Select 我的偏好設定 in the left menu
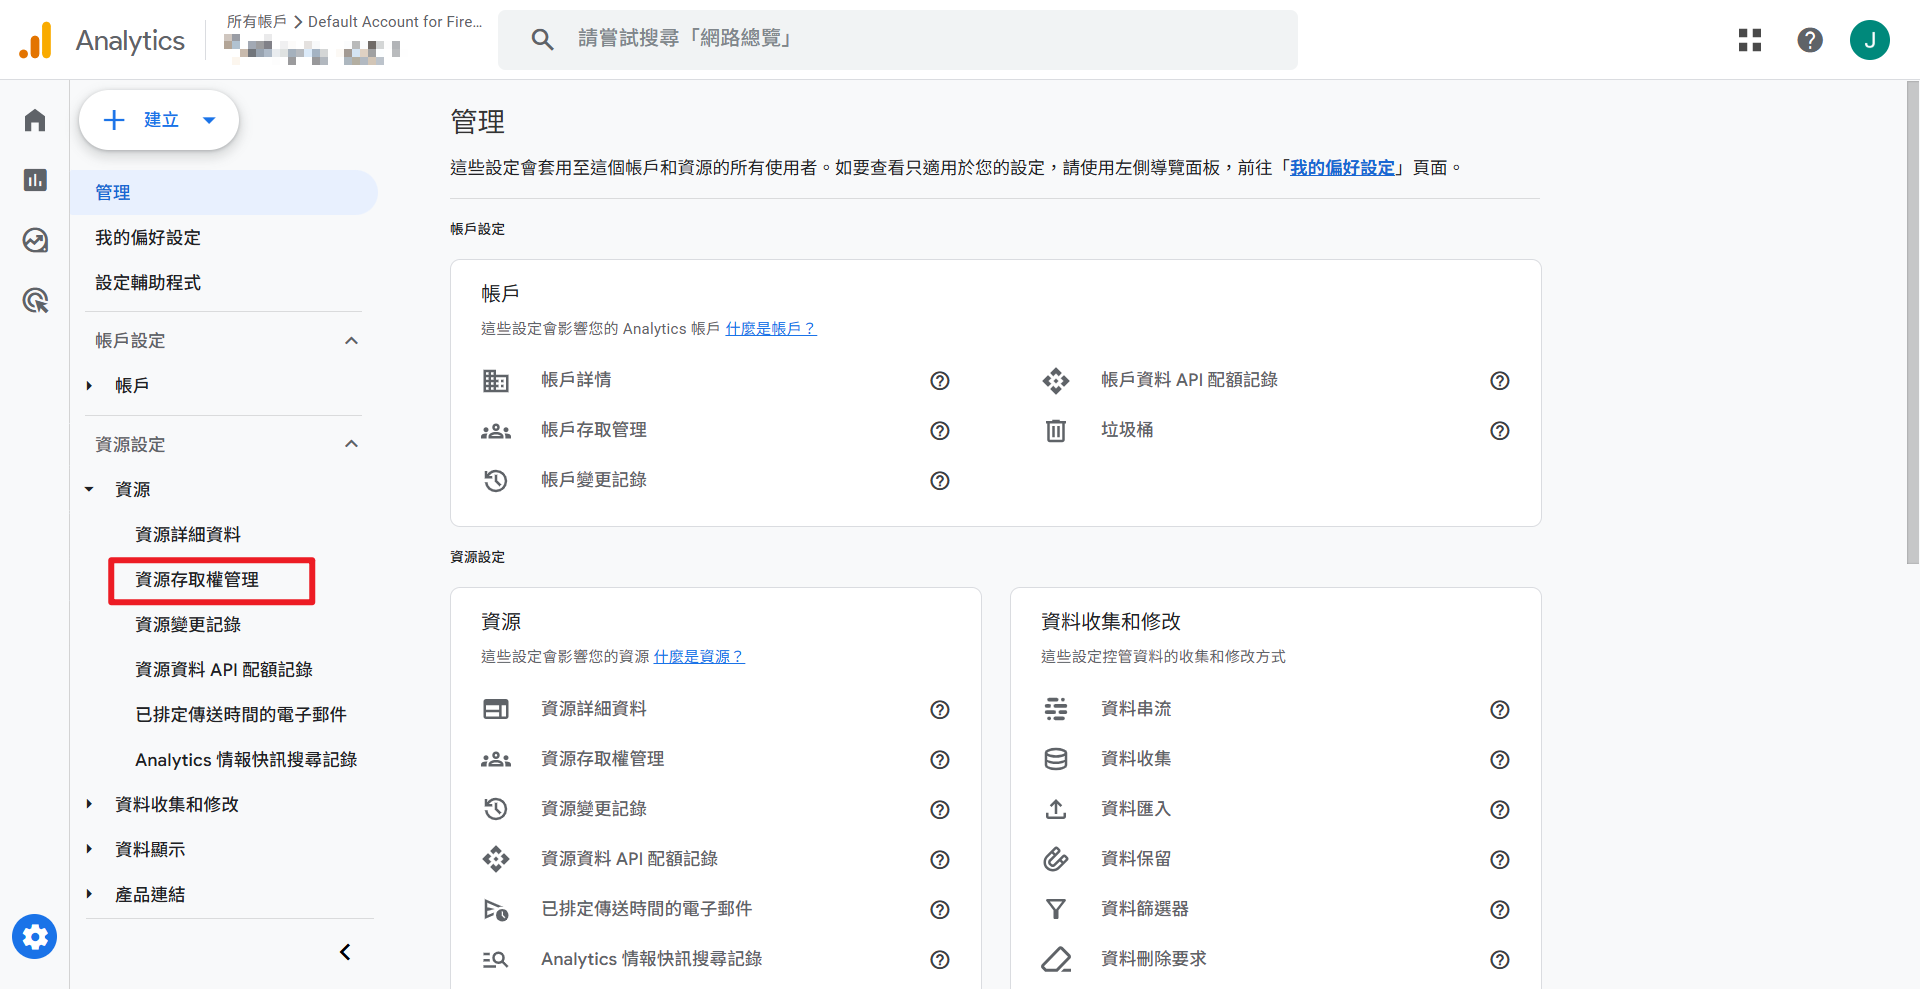The width and height of the screenshot is (1920, 989). (x=147, y=237)
